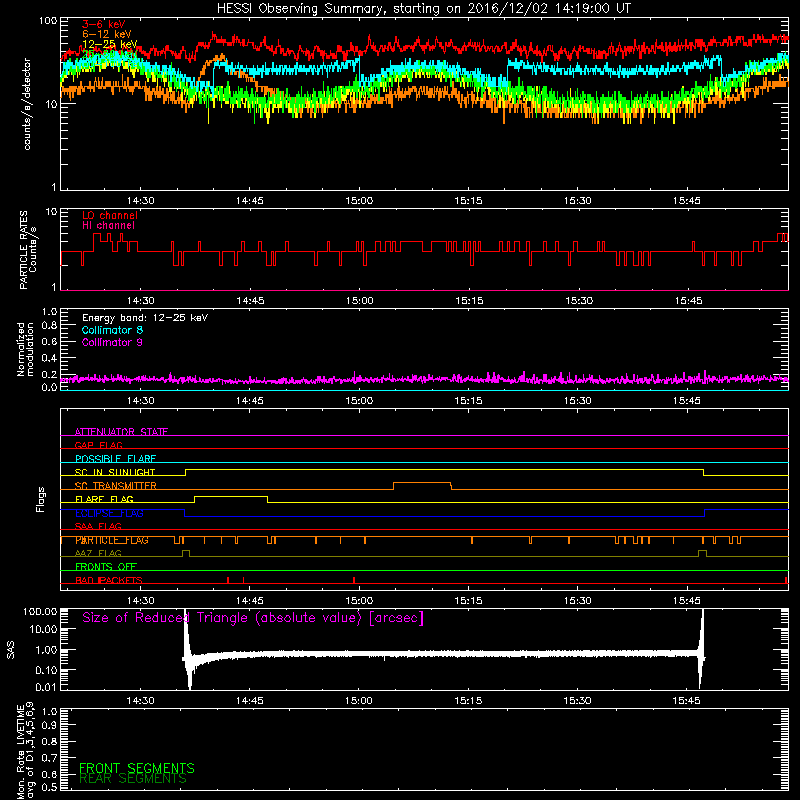800x800 pixels.
Task: Click the FRONTS_OFF flag label
Action: pos(106,567)
